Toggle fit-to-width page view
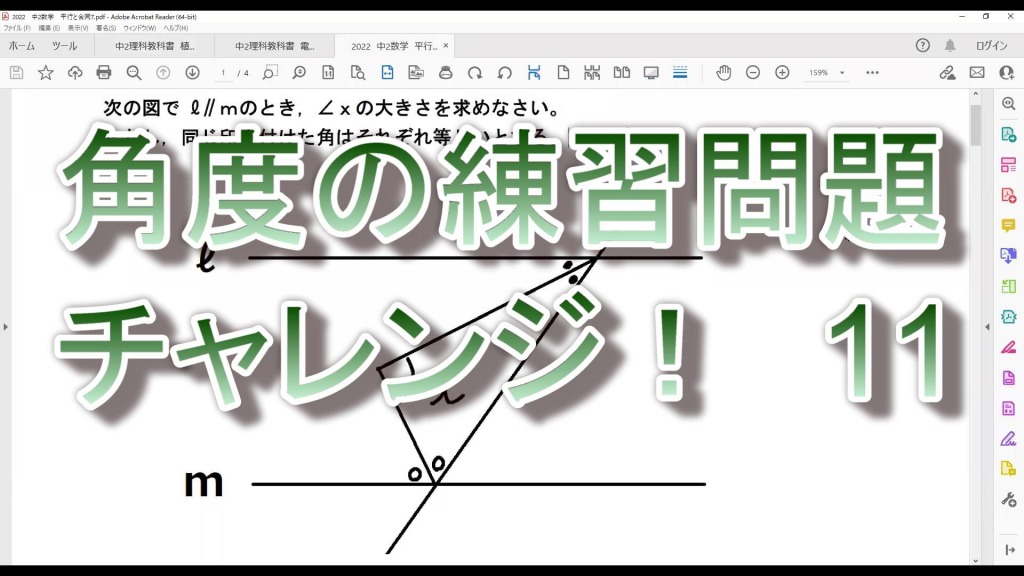1024x576 pixels. 388,73
